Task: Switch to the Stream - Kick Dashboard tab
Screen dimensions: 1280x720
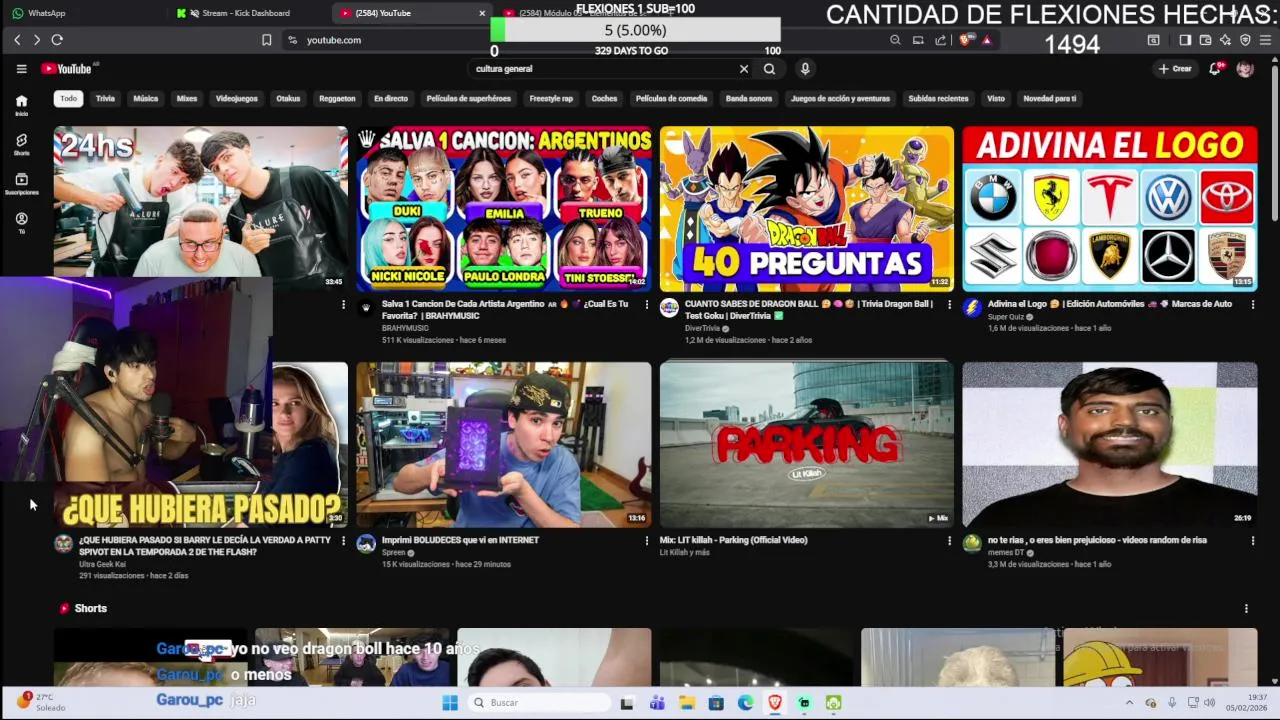Action: tap(245, 13)
